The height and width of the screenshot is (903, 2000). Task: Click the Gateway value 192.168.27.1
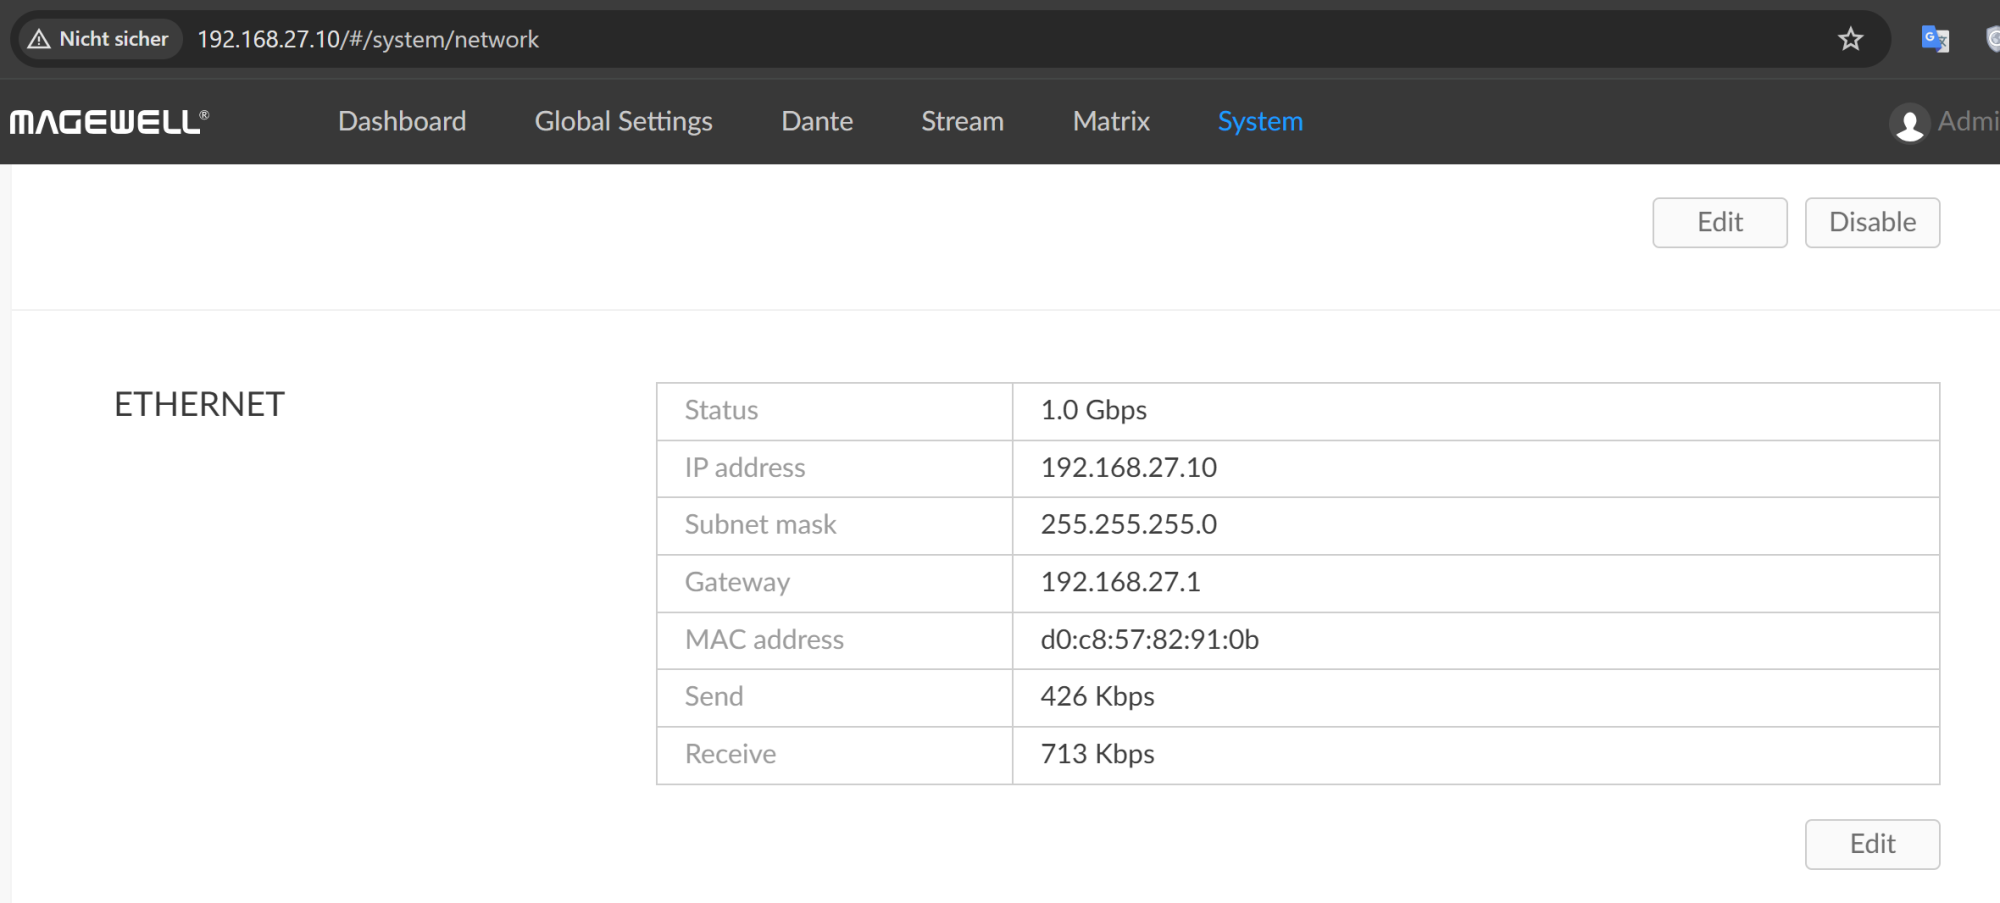[1120, 582]
